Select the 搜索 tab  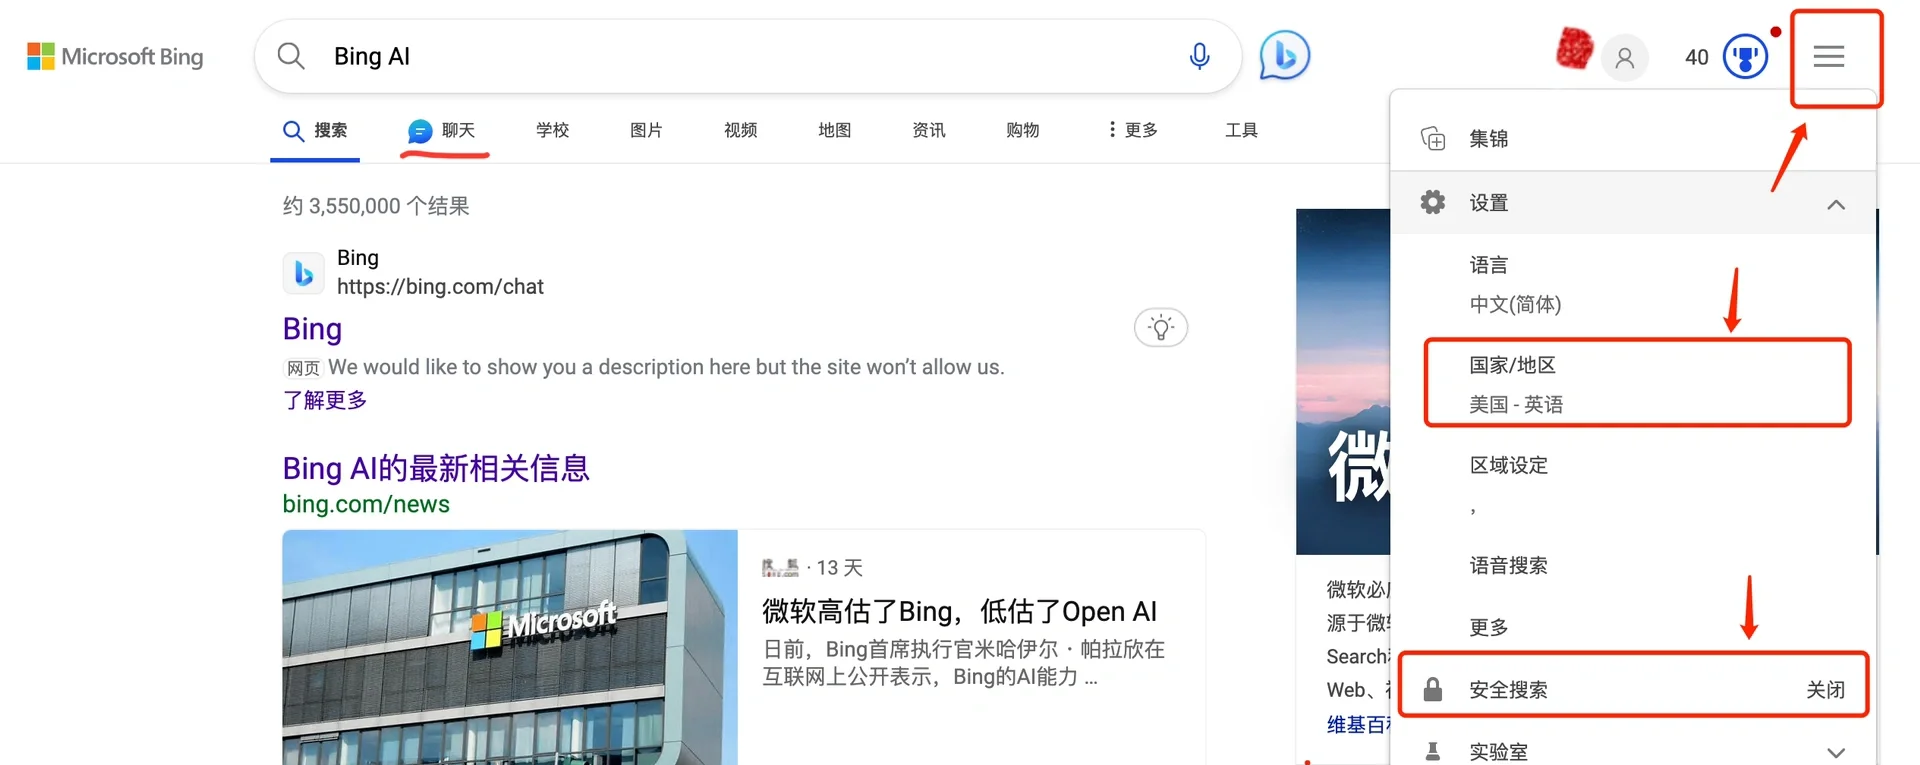click(x=315, y=130)
